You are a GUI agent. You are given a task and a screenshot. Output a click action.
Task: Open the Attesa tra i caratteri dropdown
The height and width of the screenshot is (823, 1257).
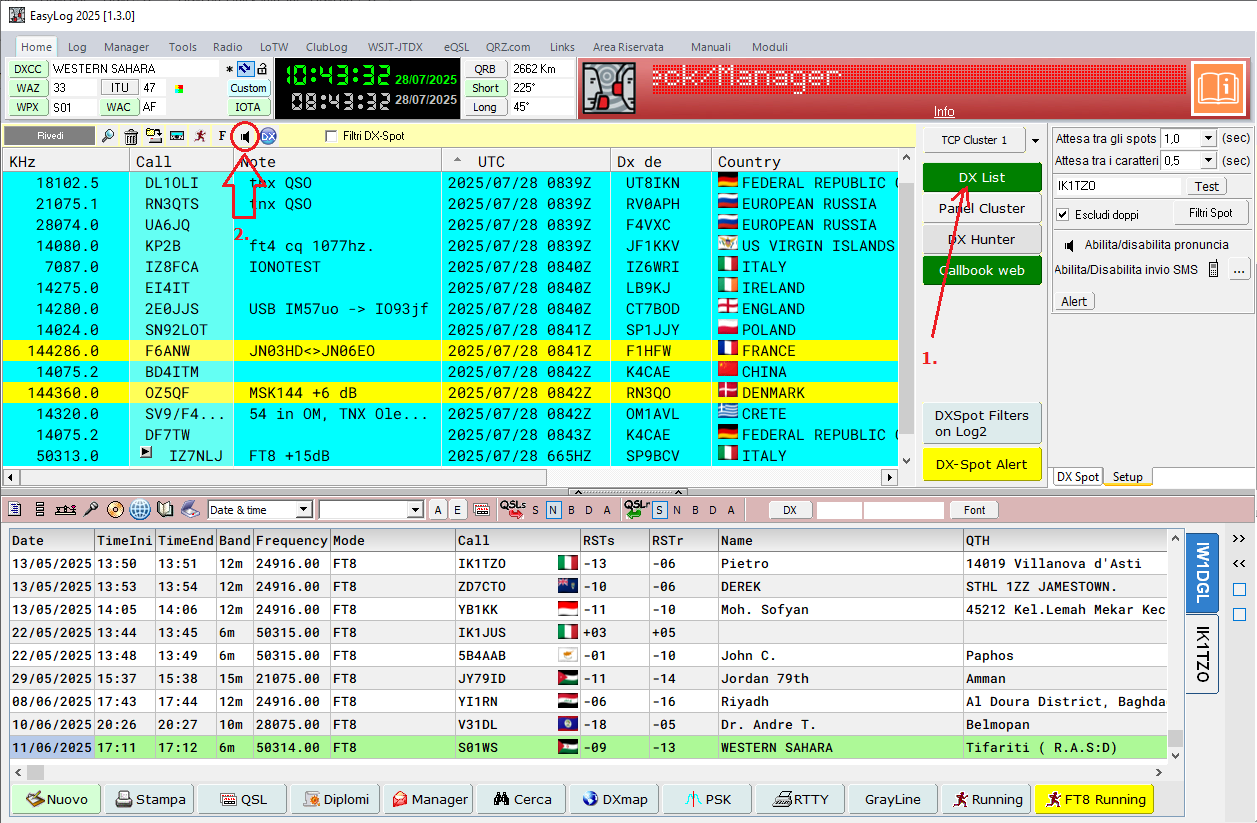point(1208,161)
